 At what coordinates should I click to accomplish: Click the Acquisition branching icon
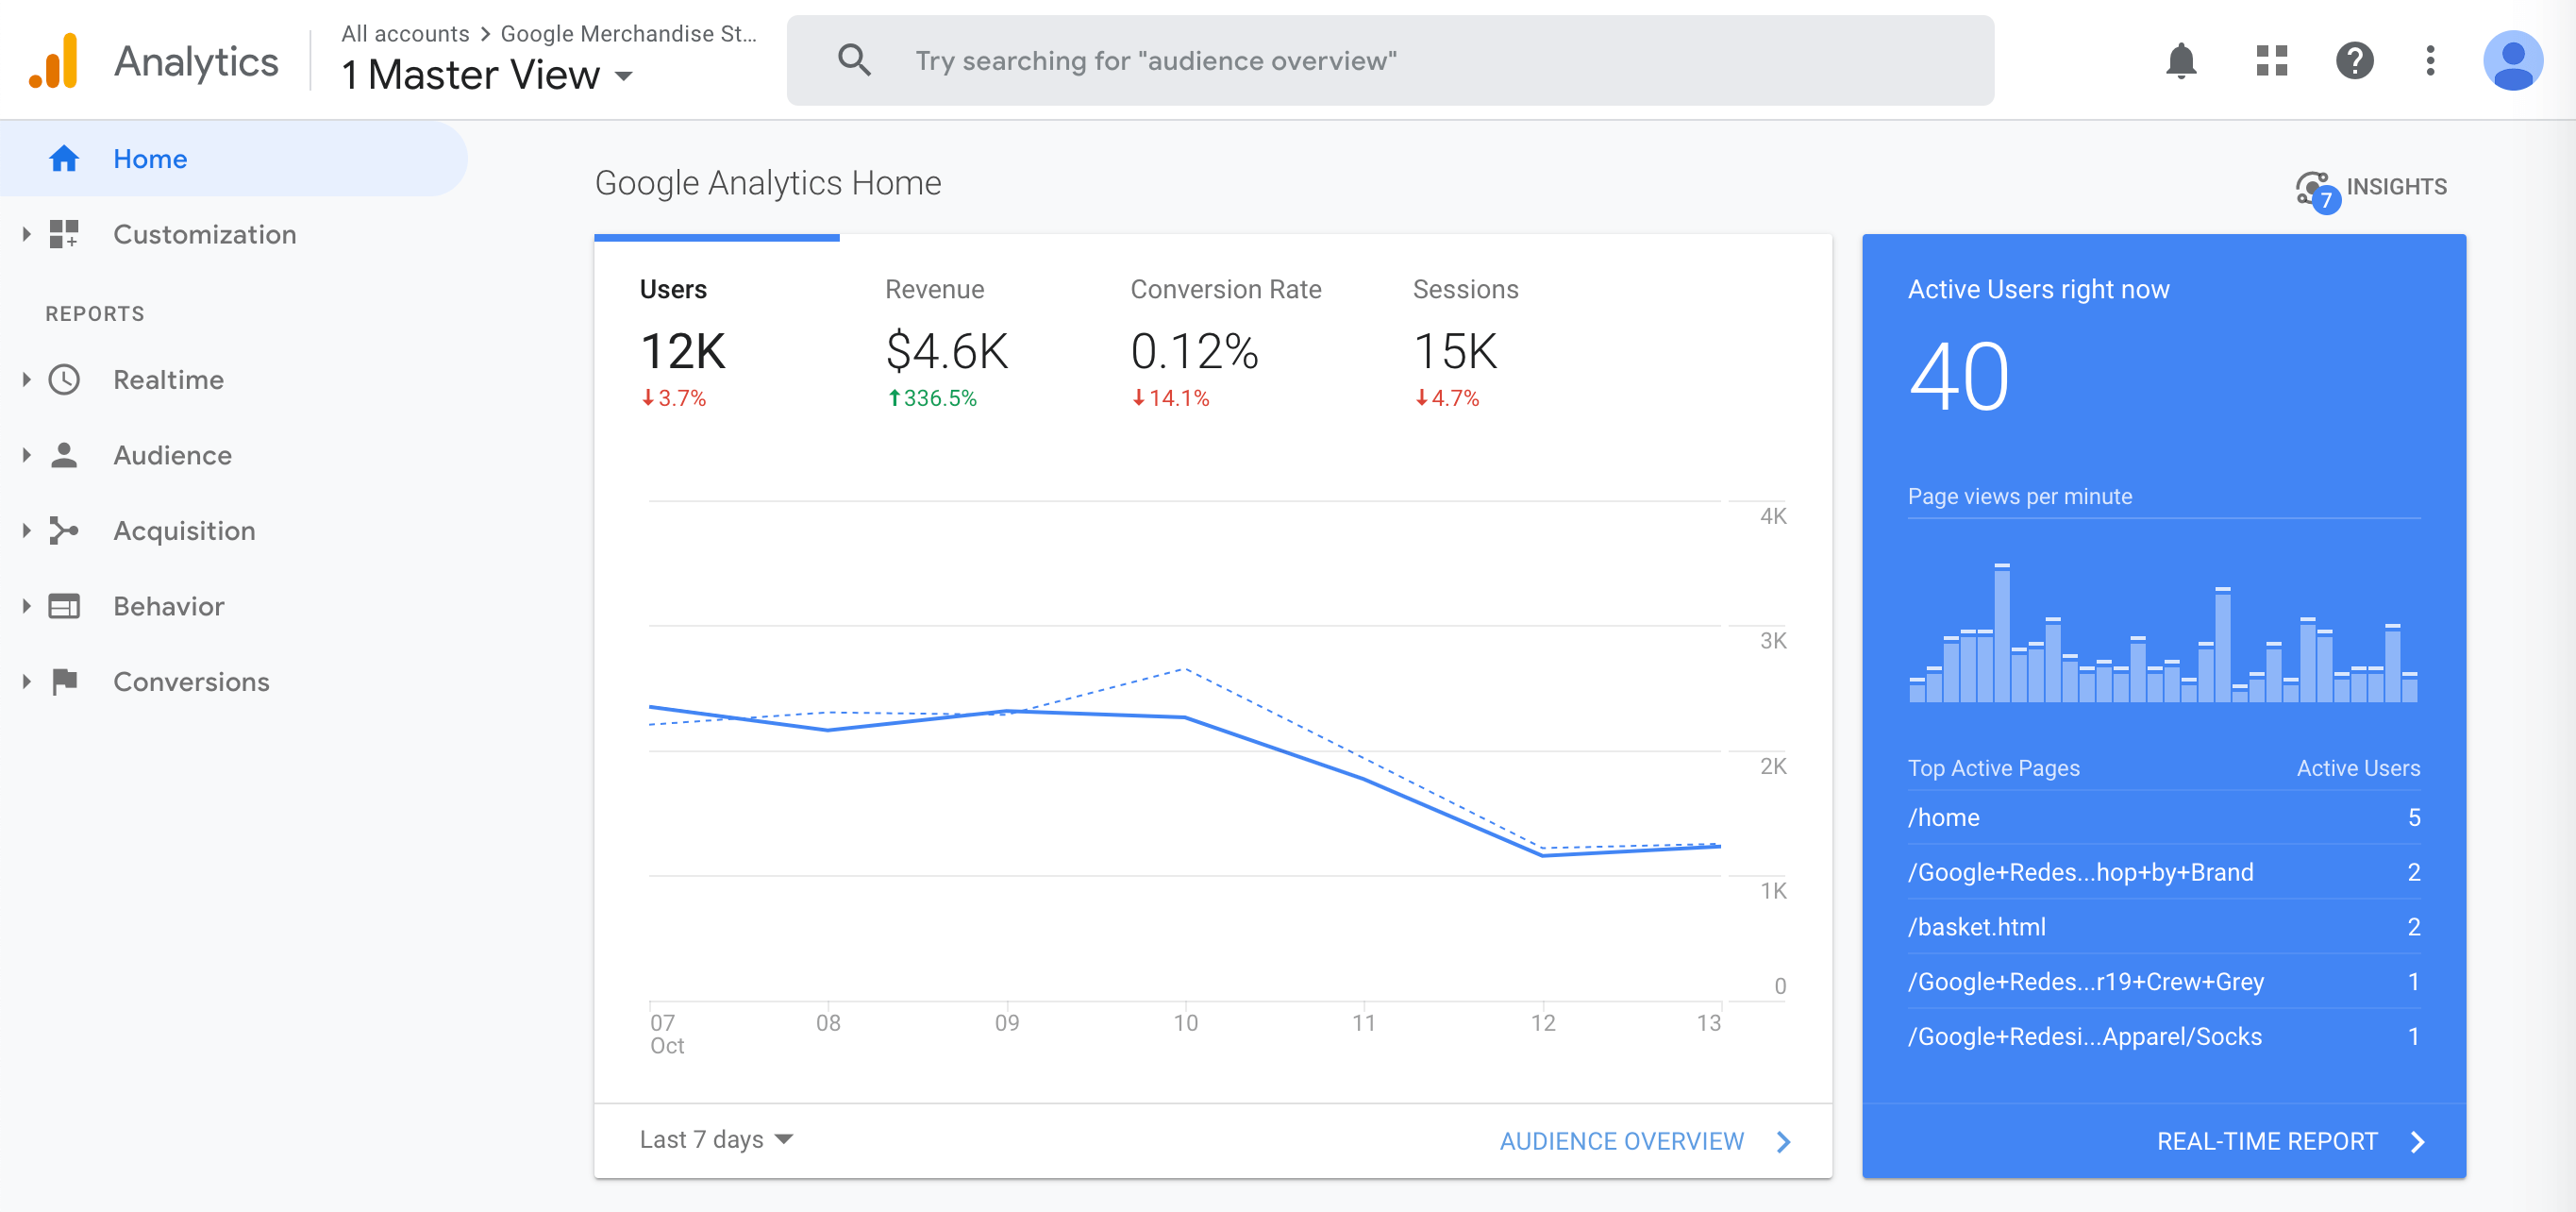click(64, 531)
